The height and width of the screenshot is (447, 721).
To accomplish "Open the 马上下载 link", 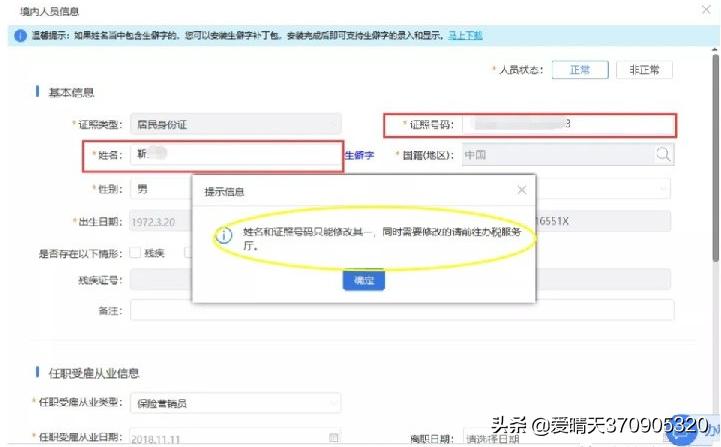I will 465,35.
